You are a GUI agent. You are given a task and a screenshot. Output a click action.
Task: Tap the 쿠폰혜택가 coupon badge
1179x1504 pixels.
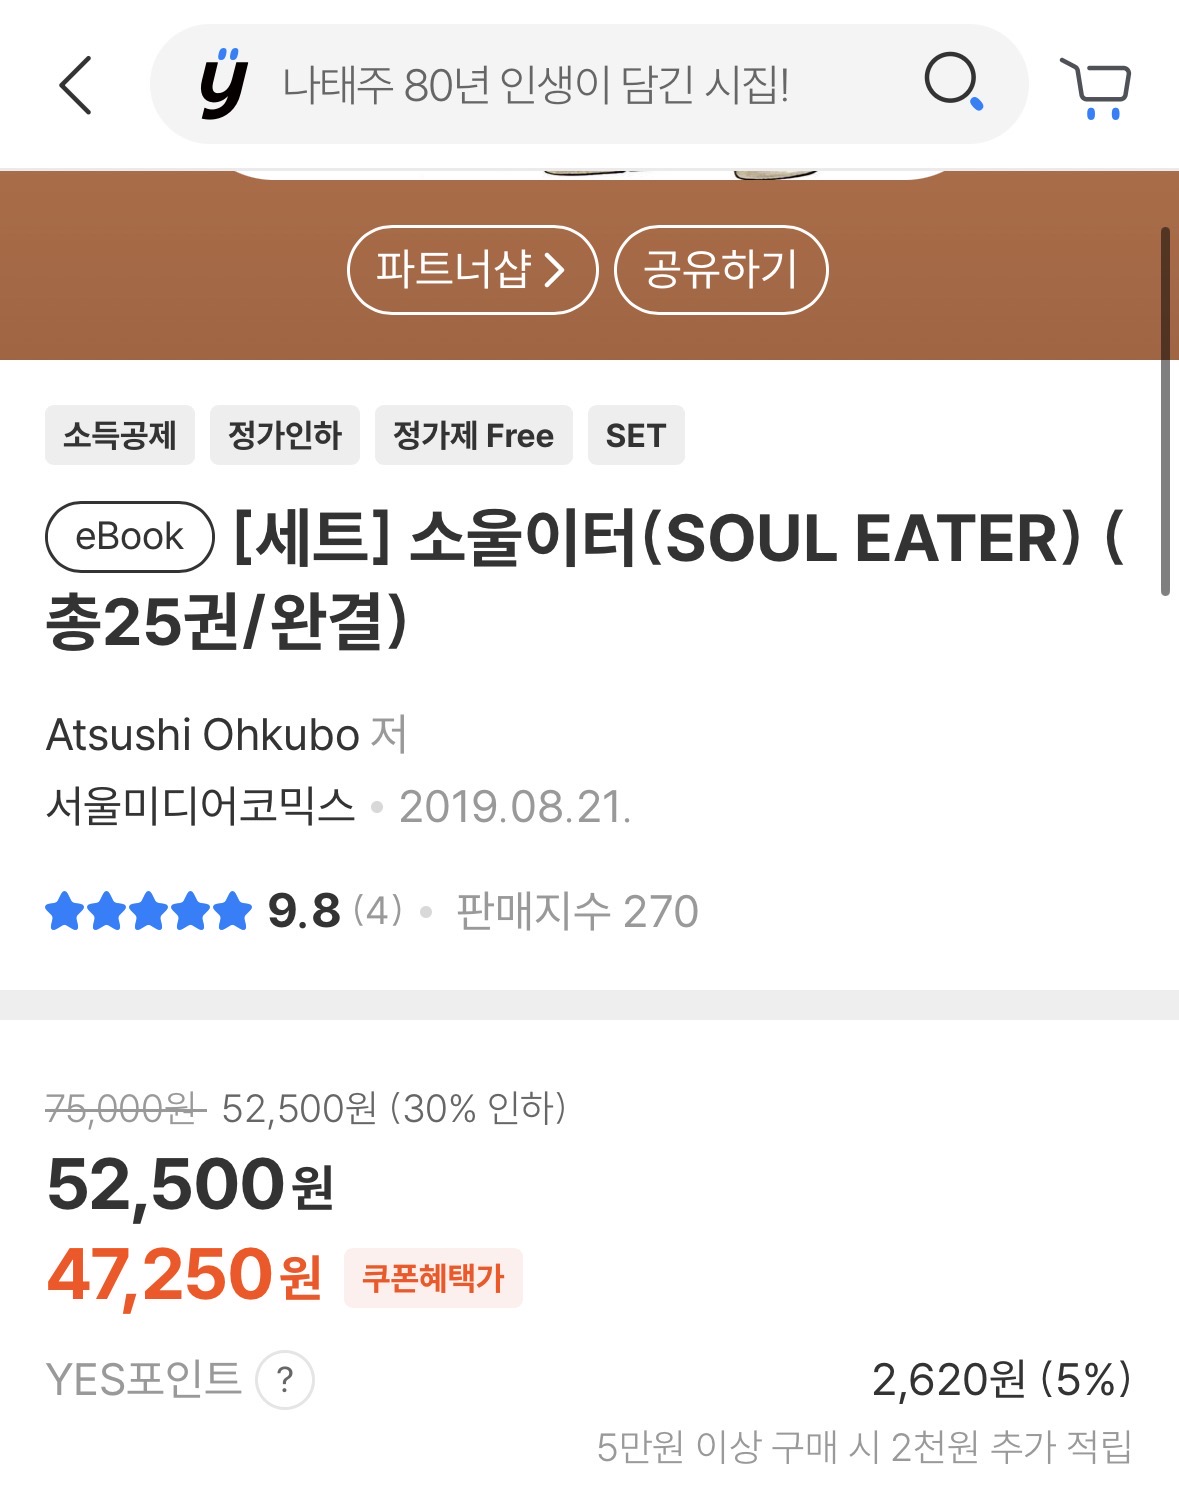pos(433,1277)
